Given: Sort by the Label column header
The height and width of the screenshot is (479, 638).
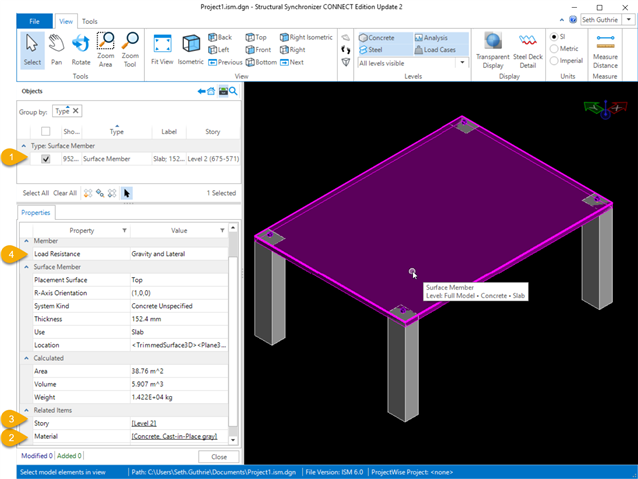Looking at the screenshot, I should (169, 131).
